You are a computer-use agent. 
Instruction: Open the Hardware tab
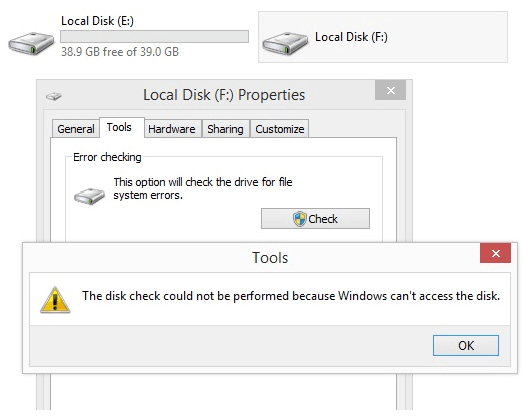172,129
